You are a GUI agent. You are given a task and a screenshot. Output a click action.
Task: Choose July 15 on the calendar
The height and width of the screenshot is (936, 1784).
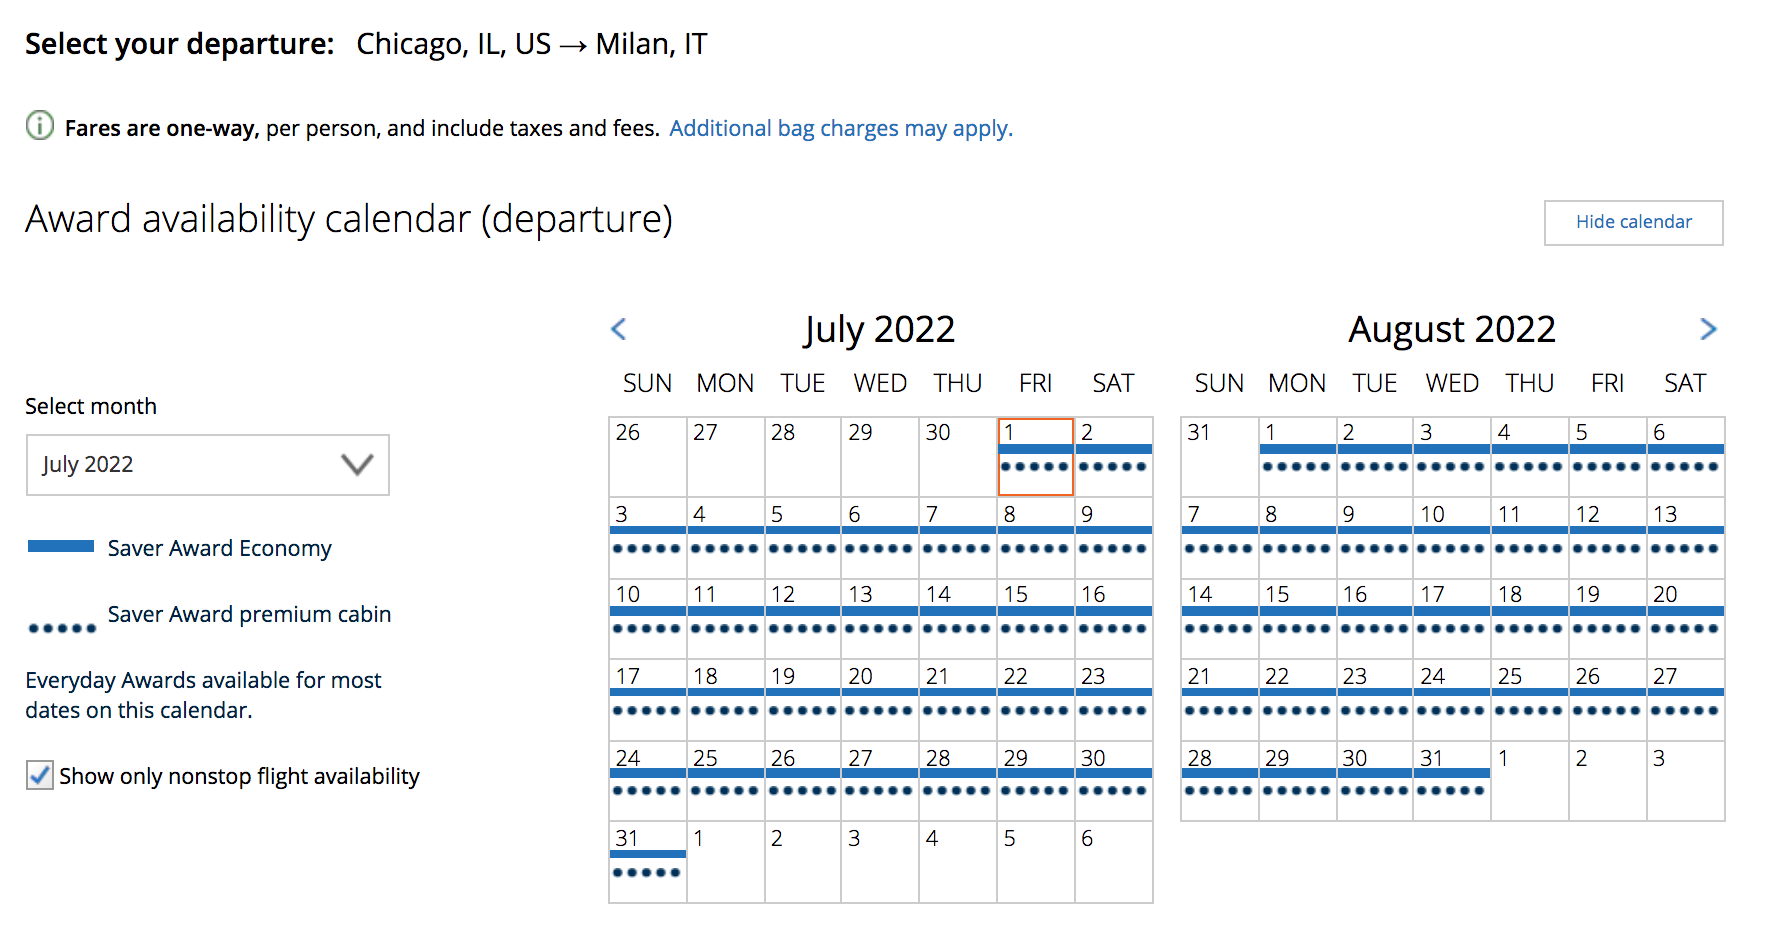coord(1036,618)
